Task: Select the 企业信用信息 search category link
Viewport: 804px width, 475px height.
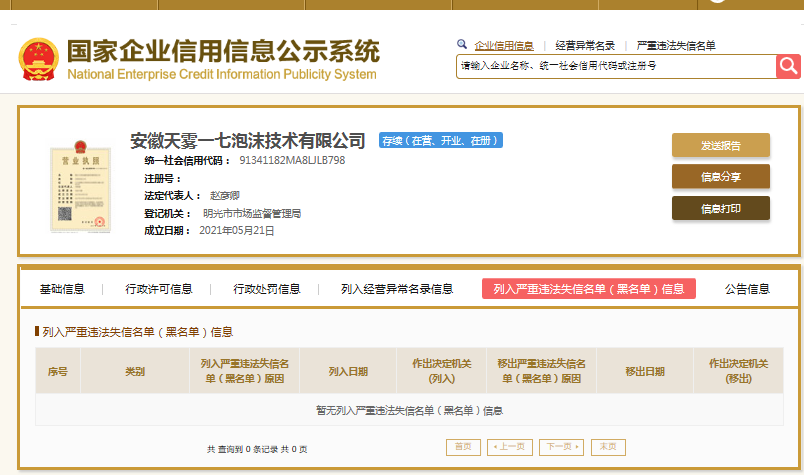Action: point(504,46)
